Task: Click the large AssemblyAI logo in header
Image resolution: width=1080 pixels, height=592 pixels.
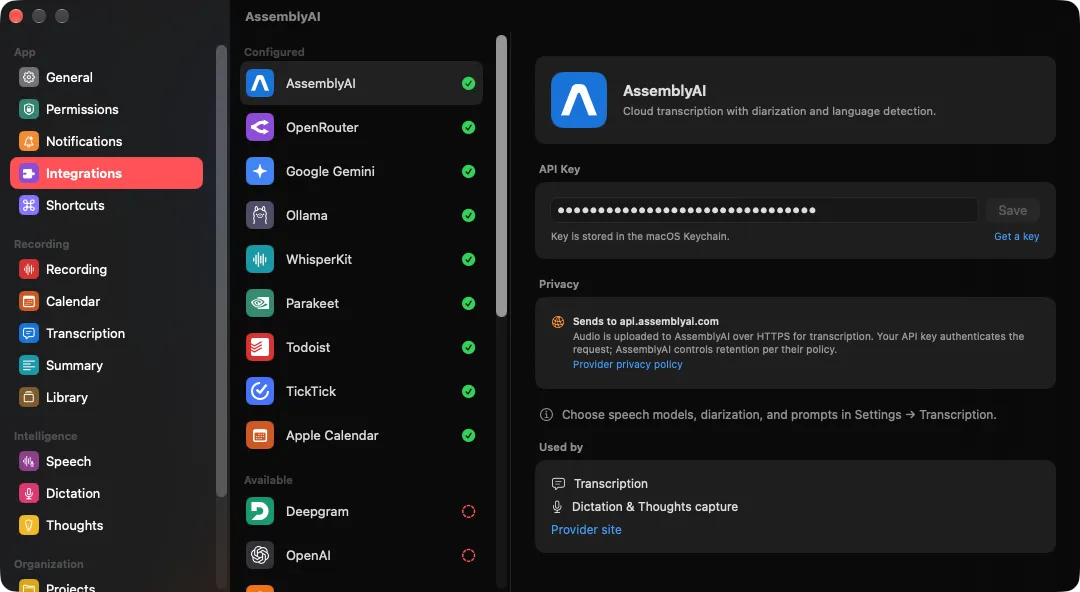Action: click(x=579, y=100)
